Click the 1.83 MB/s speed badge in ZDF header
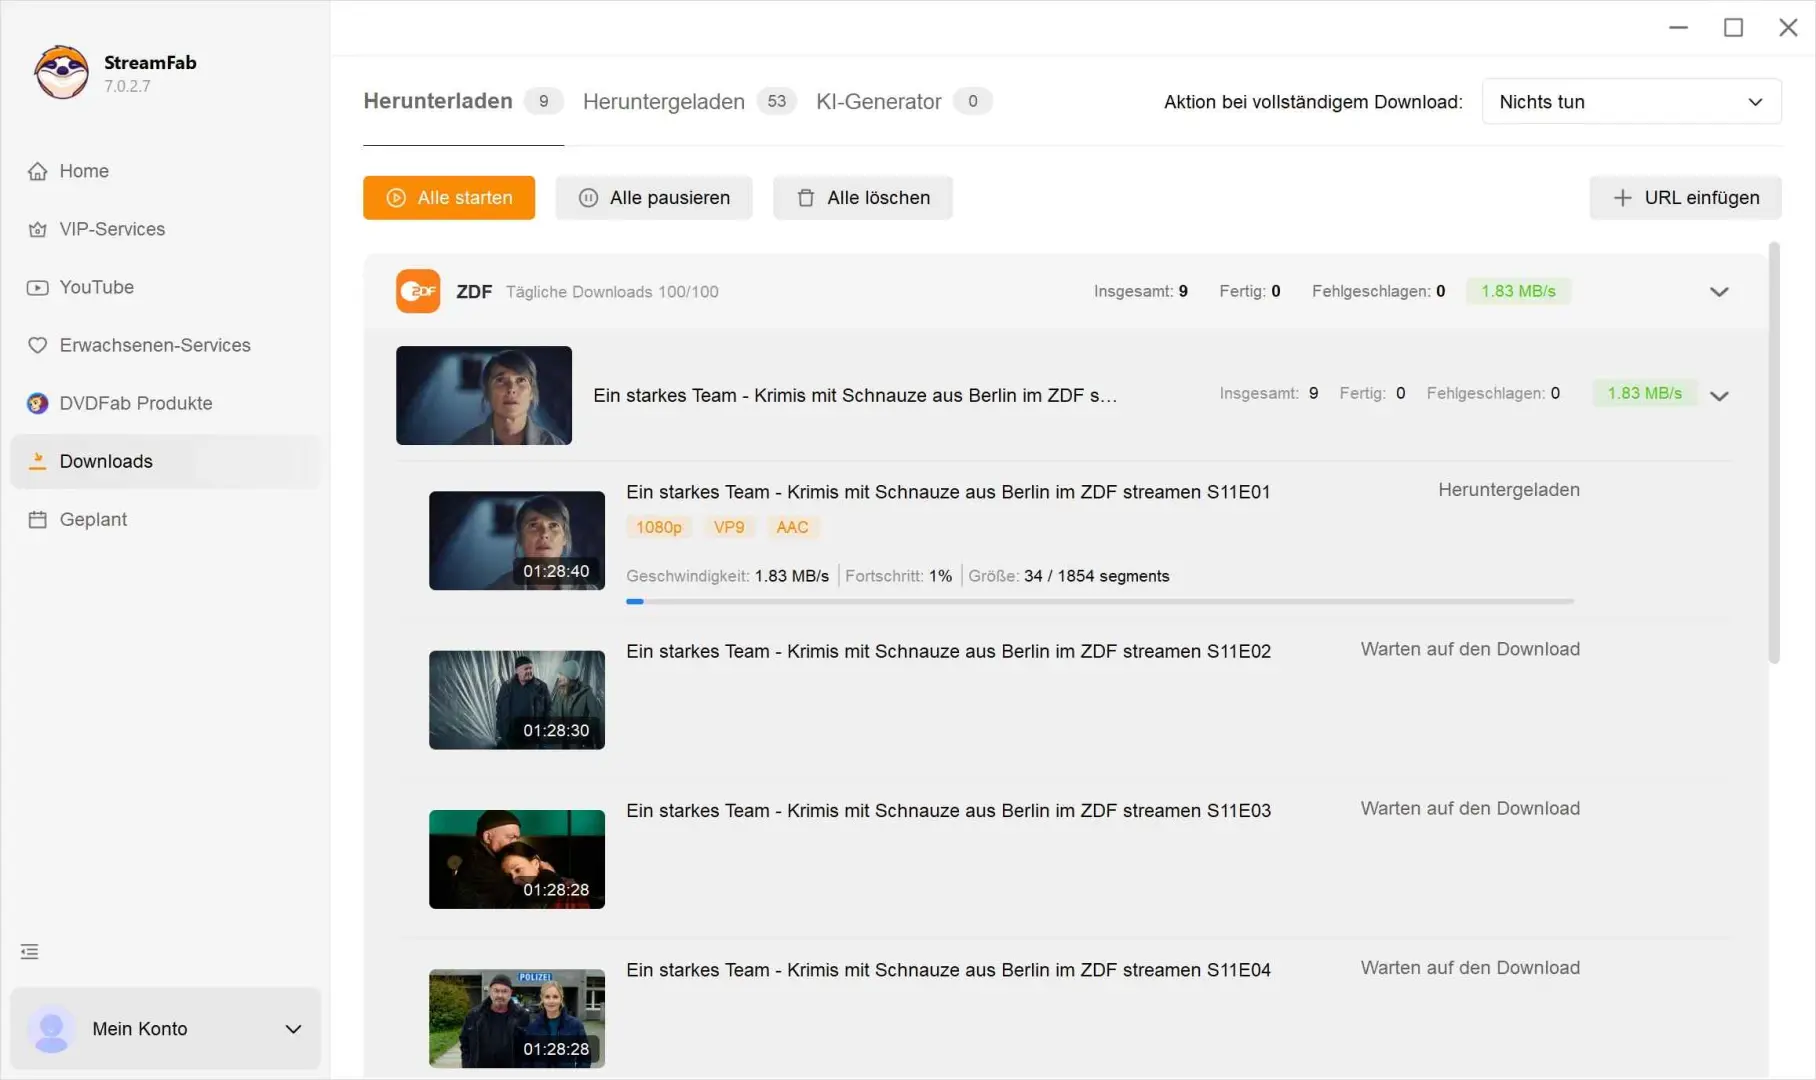Viewport: 1816px width, 1080px height. coord(1518,291)
